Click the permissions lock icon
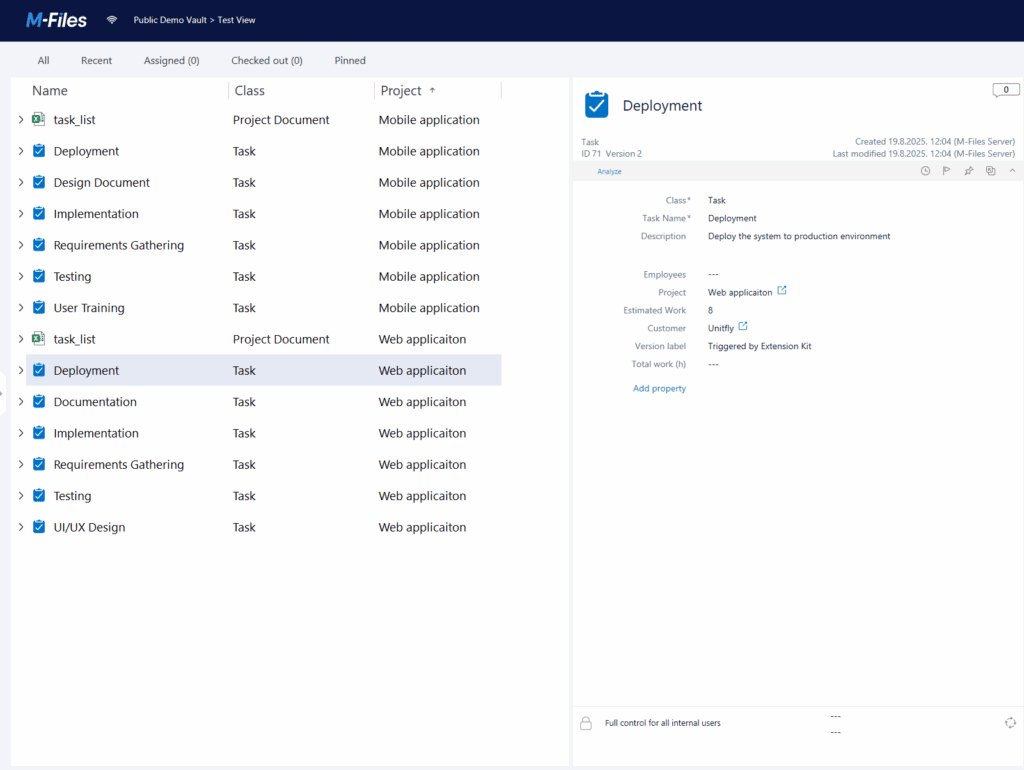1024x770 pixels. pos(587,723)
